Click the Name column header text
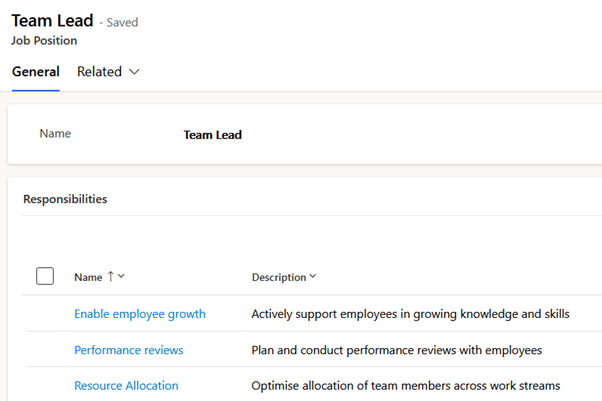The width and height of the screenshot is (602, 401). [x=88, y=277]
